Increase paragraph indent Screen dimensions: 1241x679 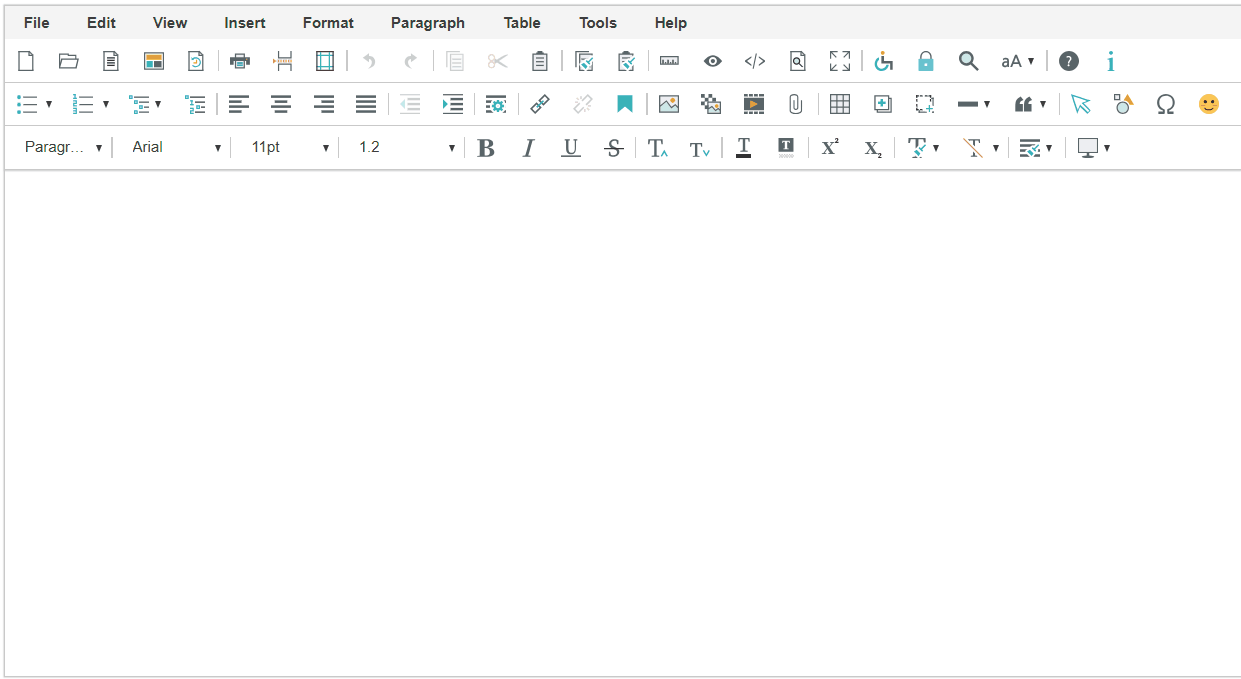(453, 104)
